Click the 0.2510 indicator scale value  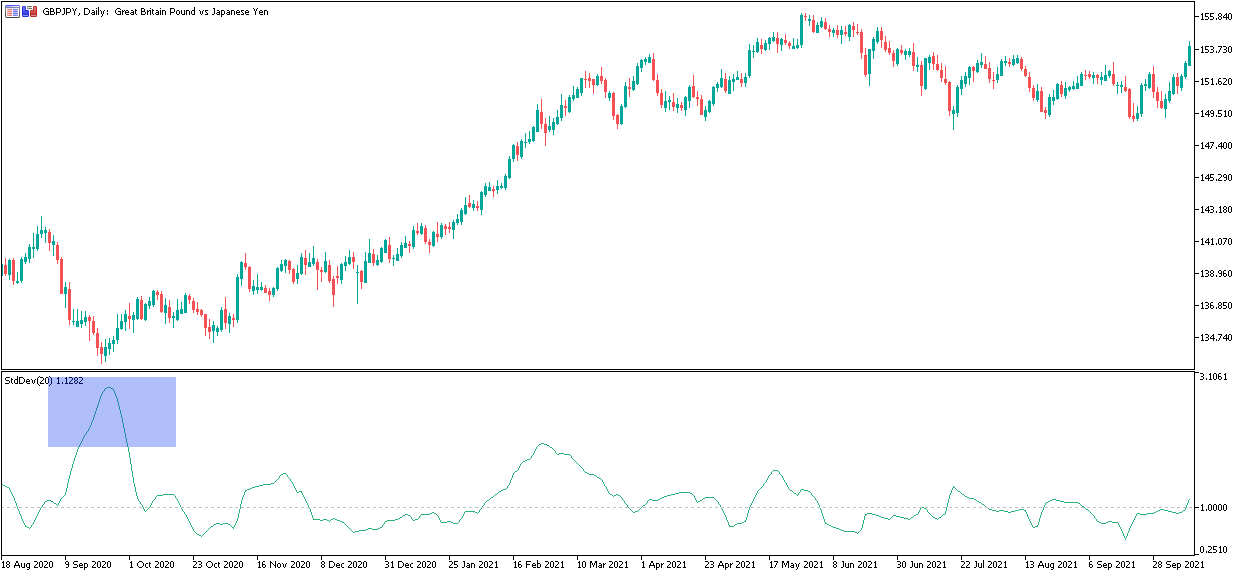click(x=1215, y=549)
